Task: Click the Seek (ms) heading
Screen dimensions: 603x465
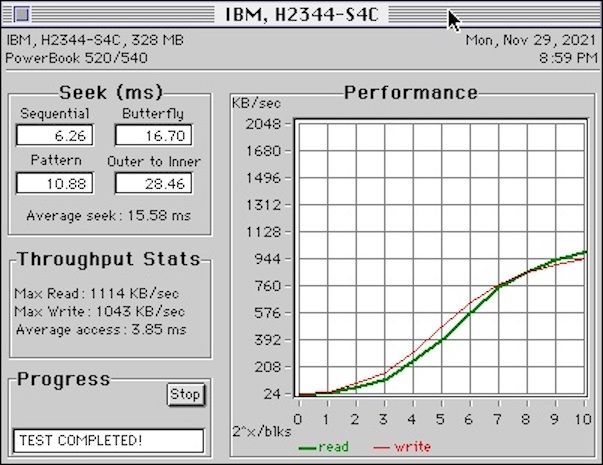Action: pyautogui.click(x=111, y=93)
